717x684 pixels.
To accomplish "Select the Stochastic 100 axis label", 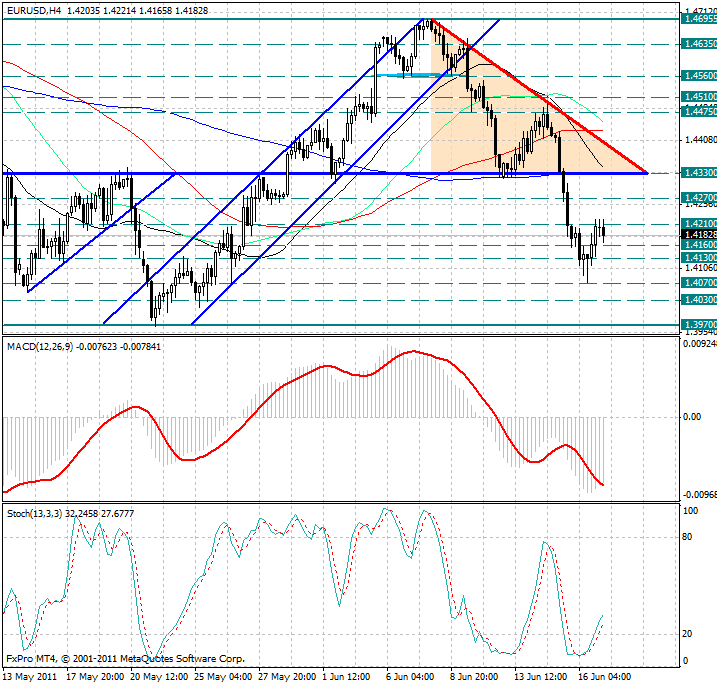I will click(690, 511).
